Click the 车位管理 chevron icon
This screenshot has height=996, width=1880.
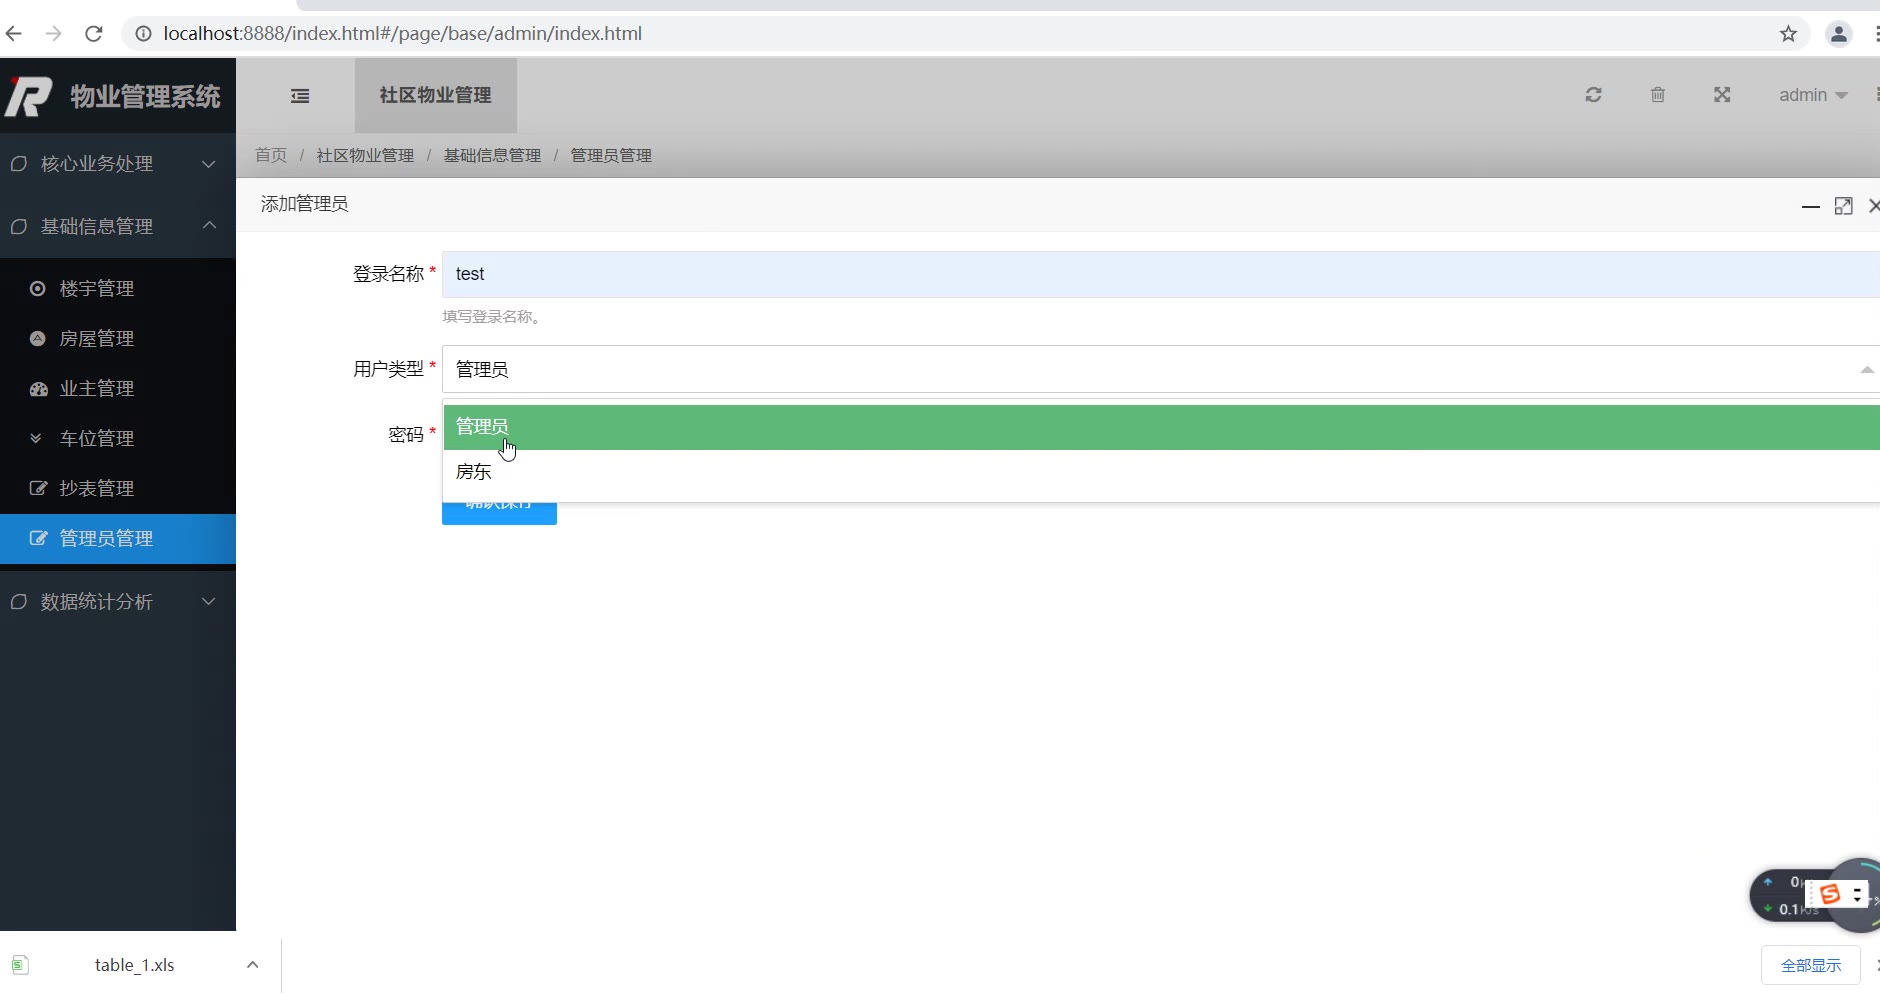[x=36, y=438]
